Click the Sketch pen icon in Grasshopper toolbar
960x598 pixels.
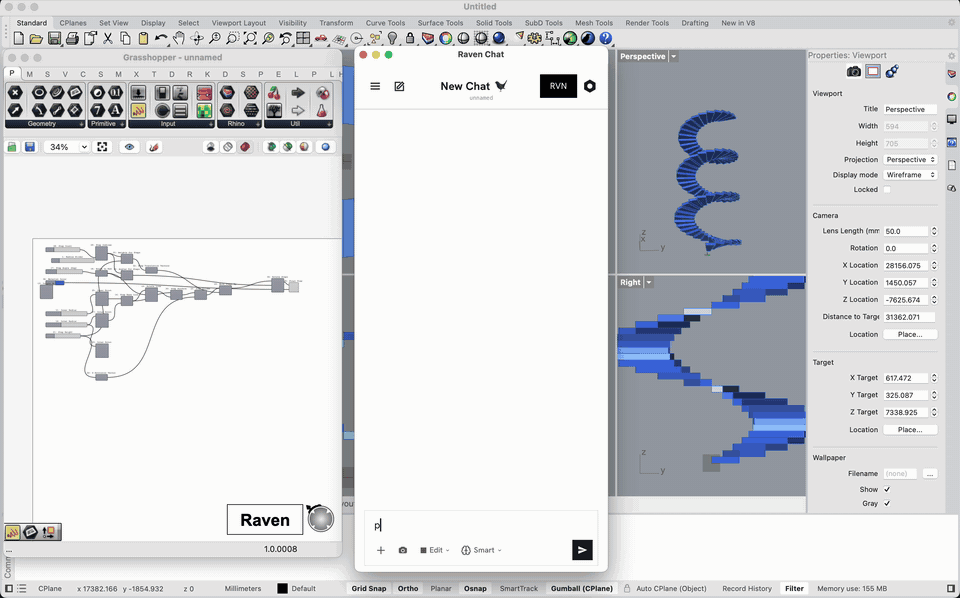click(154, 147)
